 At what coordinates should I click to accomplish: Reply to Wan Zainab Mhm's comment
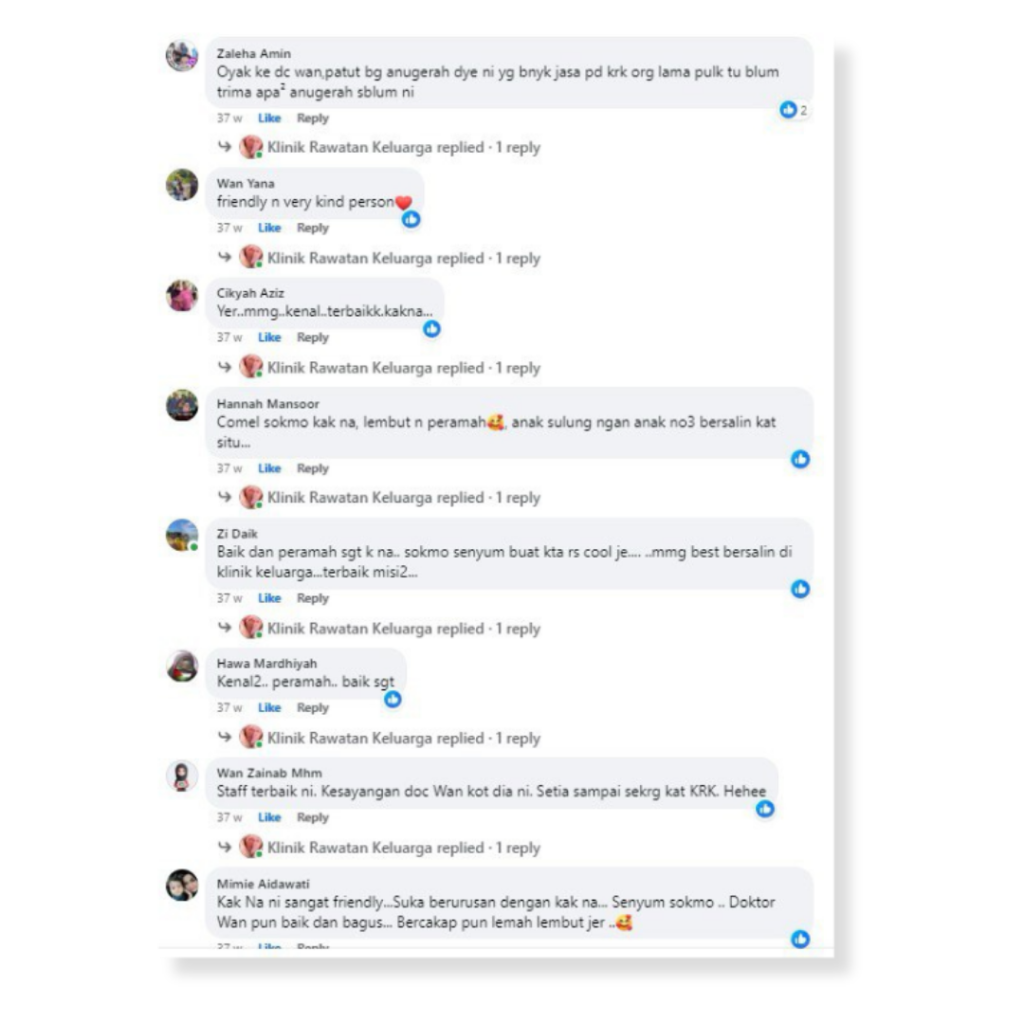[x=313, y=818]
